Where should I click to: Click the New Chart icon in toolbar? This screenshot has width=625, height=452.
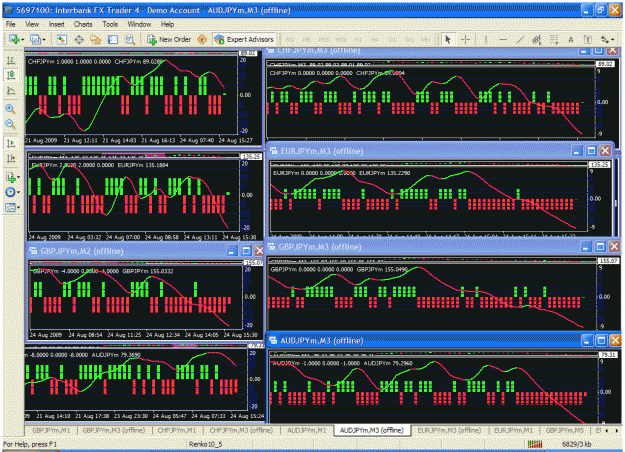[x=14, y=39]
